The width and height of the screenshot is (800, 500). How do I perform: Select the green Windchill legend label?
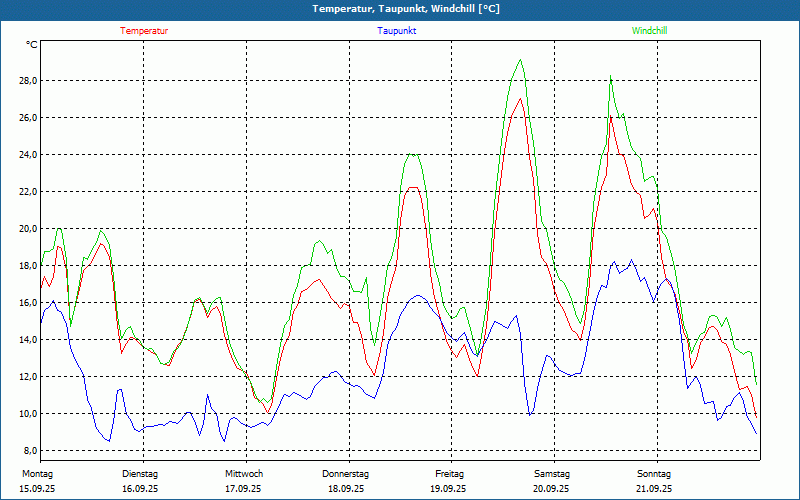coord(649,31)
